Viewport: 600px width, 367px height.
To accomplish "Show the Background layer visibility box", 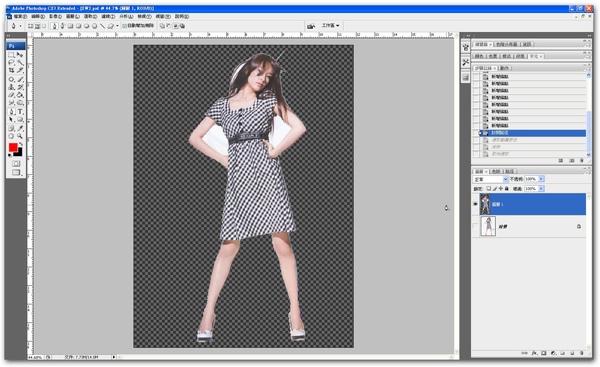I will [476, 226].
